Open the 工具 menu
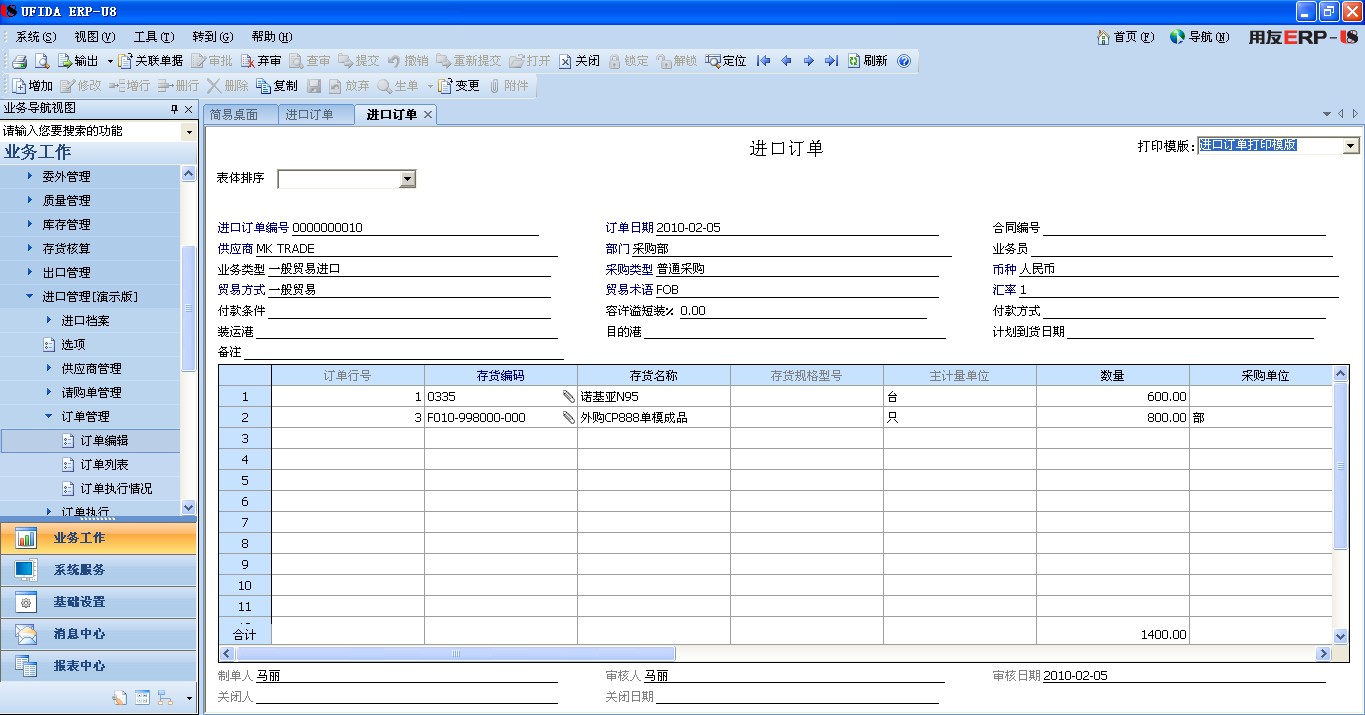This screenshot has height=715, width=1365. tap(153, 37)
